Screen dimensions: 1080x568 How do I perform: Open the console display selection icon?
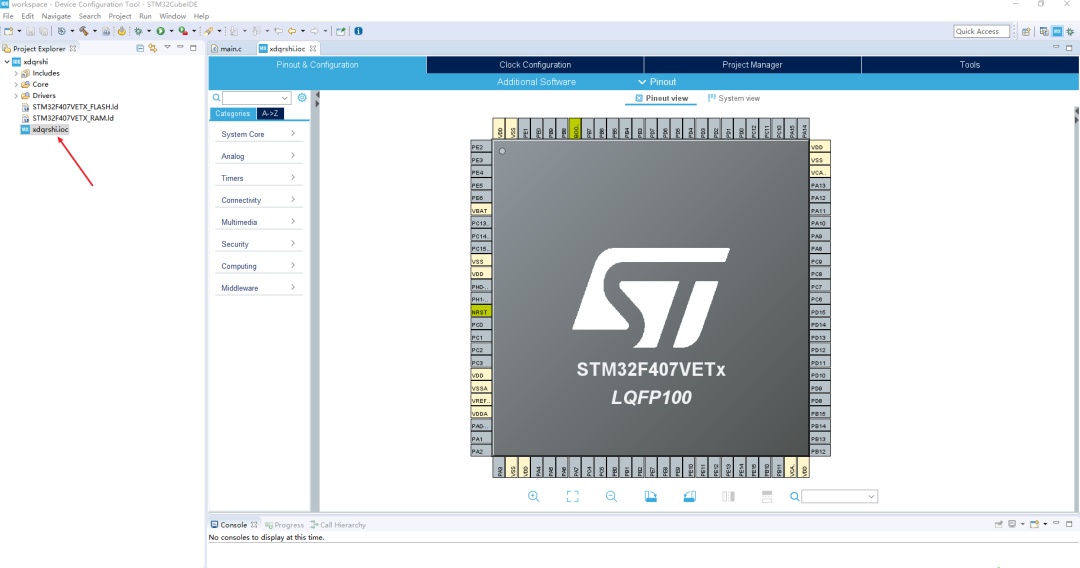[x=1012, y=525]
